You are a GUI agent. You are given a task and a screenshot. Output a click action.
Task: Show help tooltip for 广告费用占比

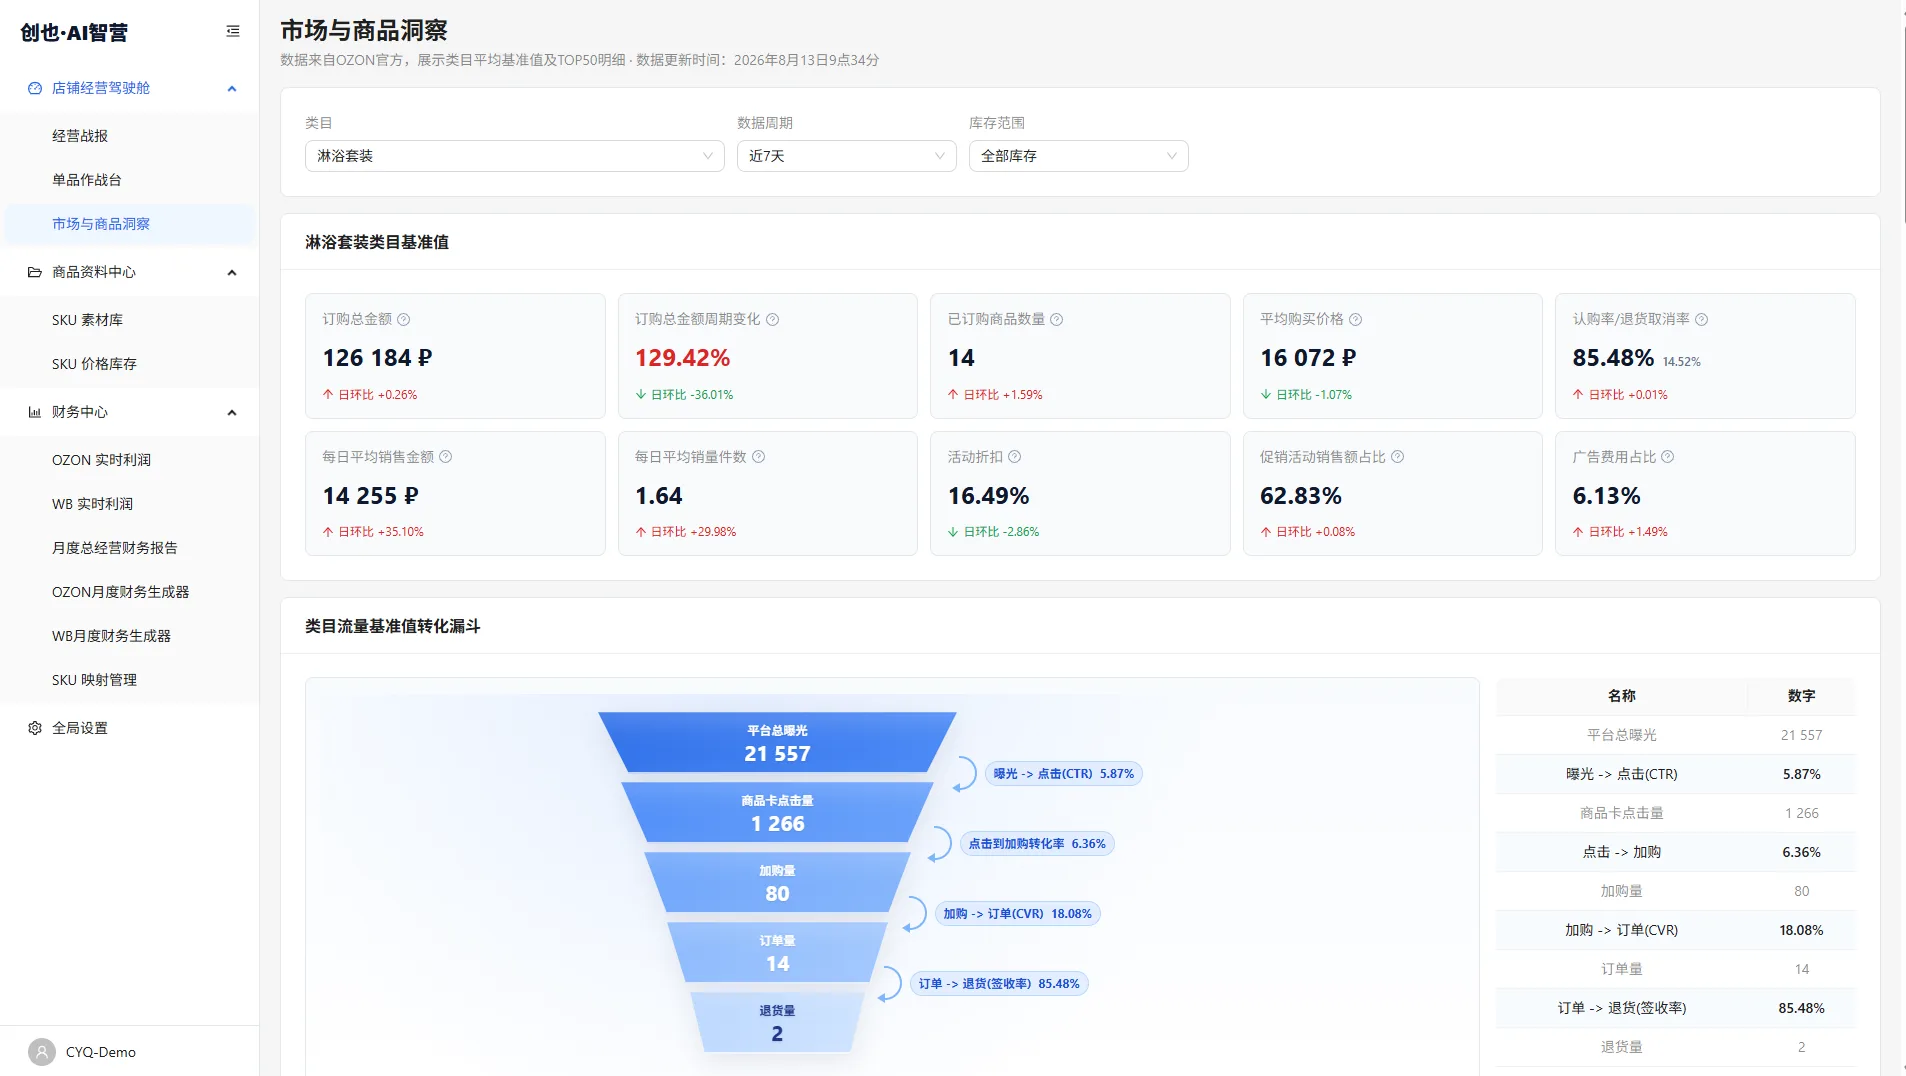pyautogui.click(x=1668, y=457)
